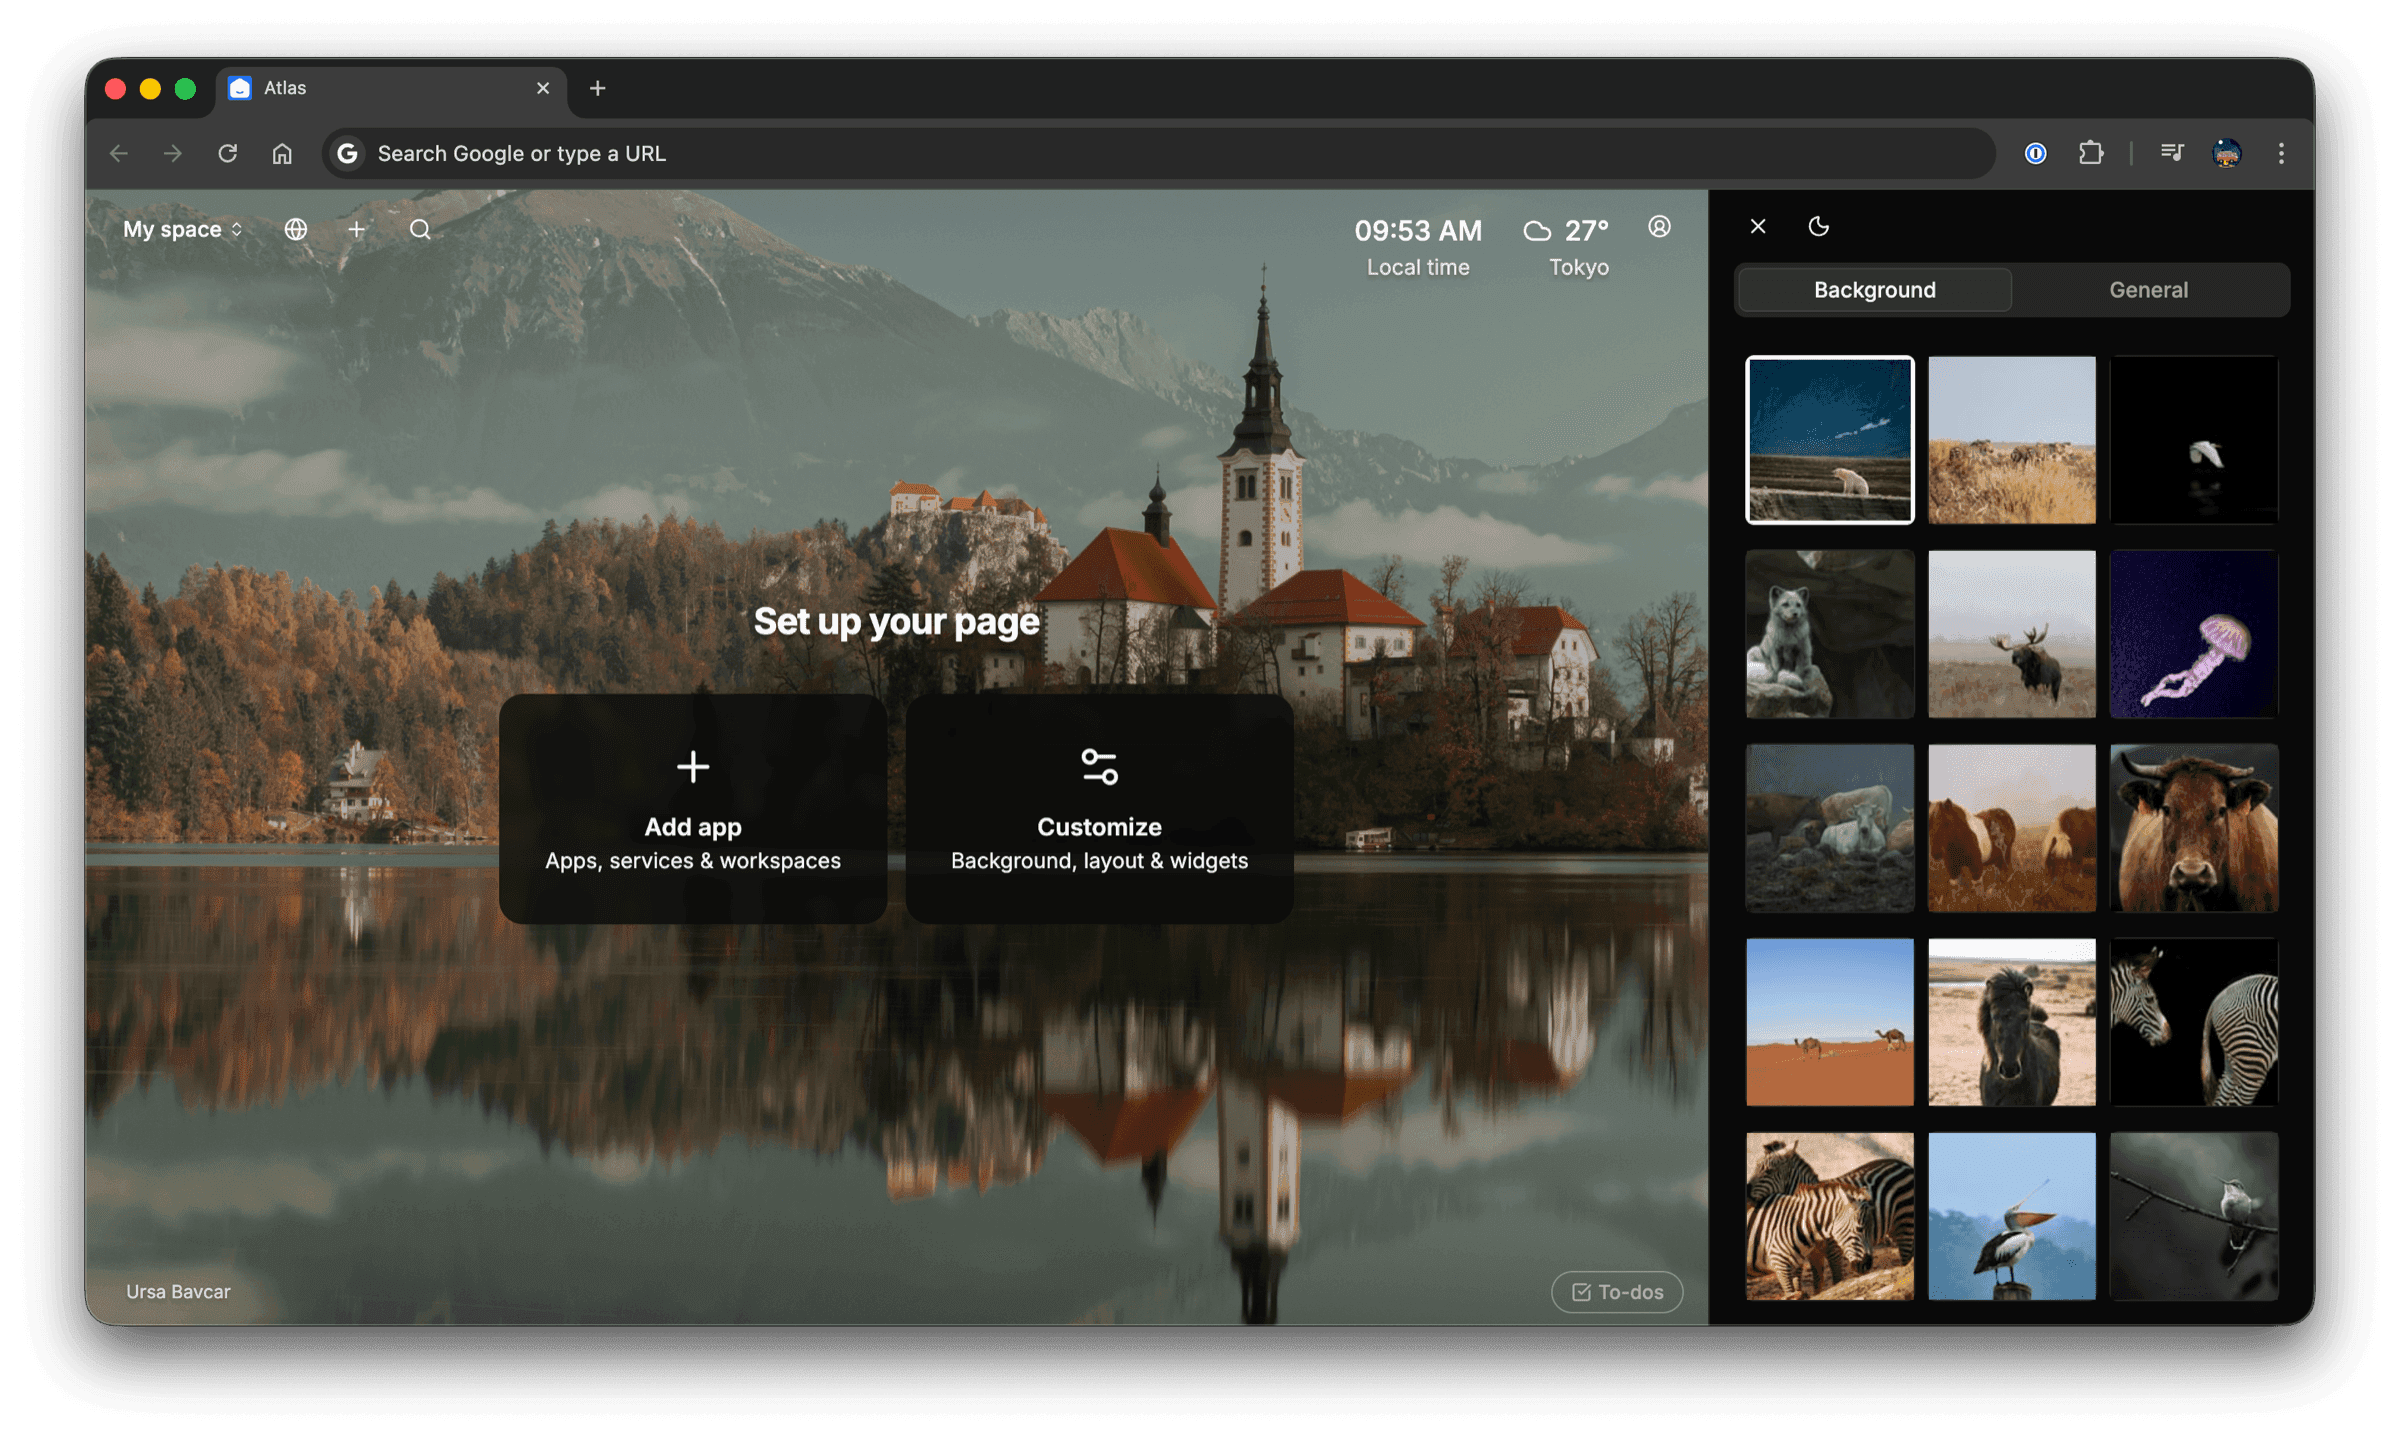
Task: Click the Search Google address bar
Action: coord(1158,153)
